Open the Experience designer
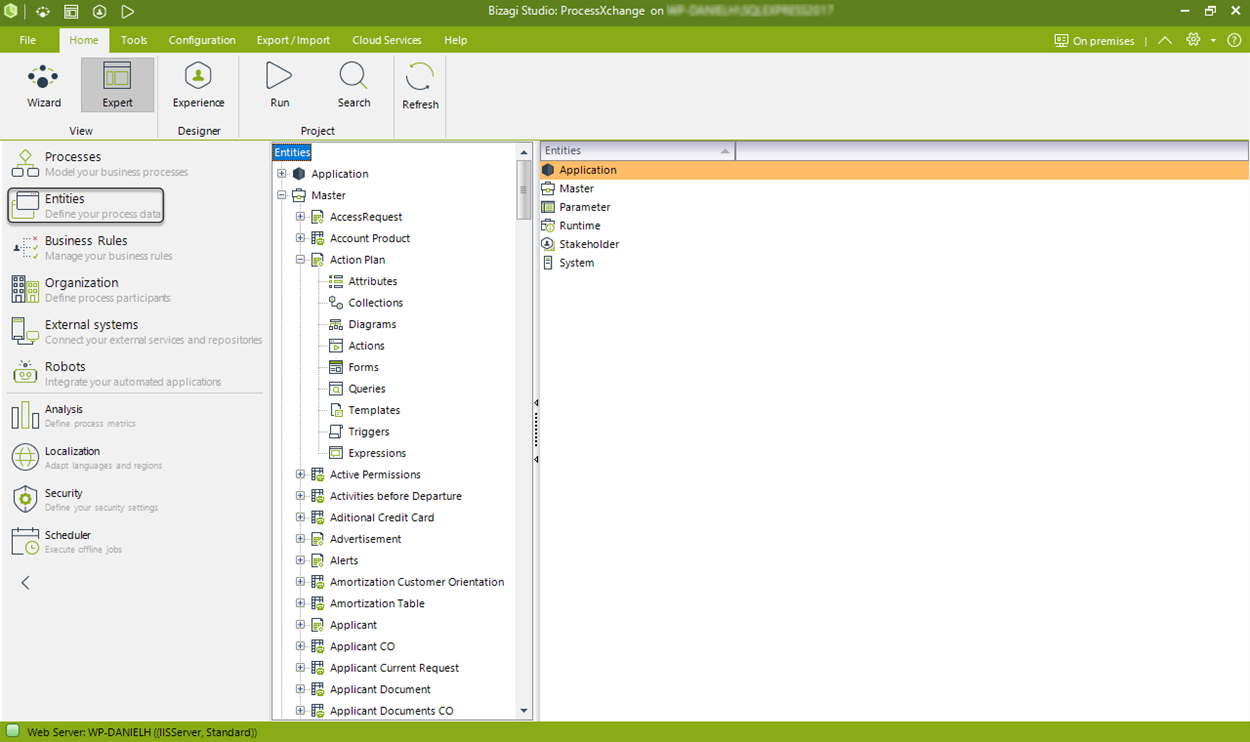1250x742 pixels. tap(198, 86)
